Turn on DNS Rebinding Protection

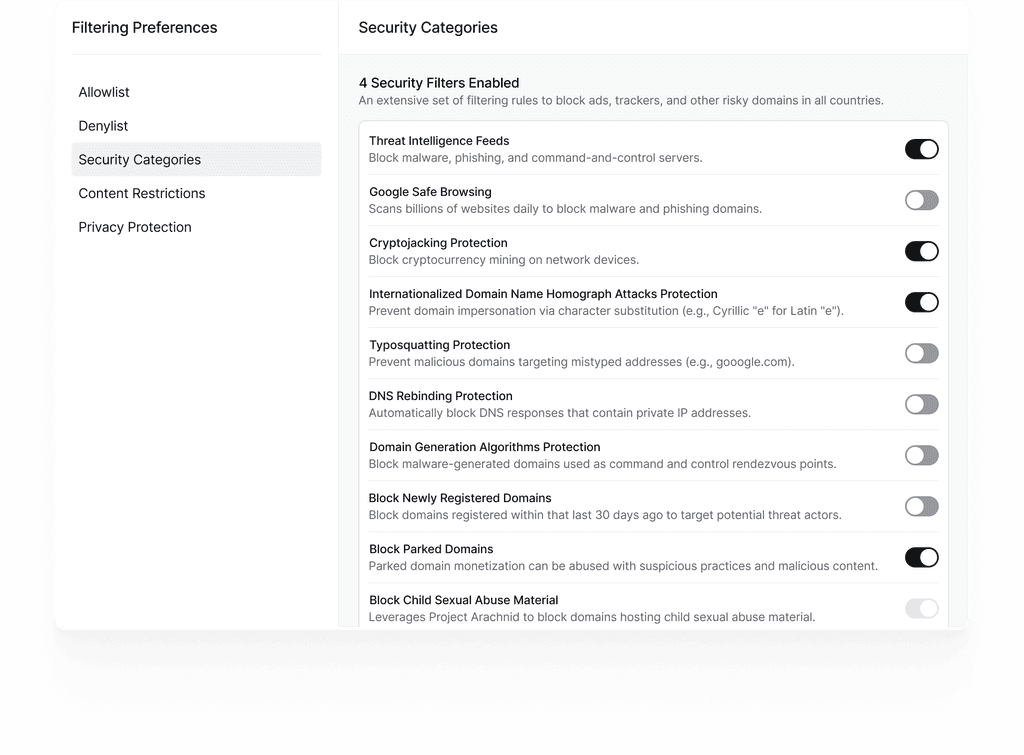tap(921, 404)
